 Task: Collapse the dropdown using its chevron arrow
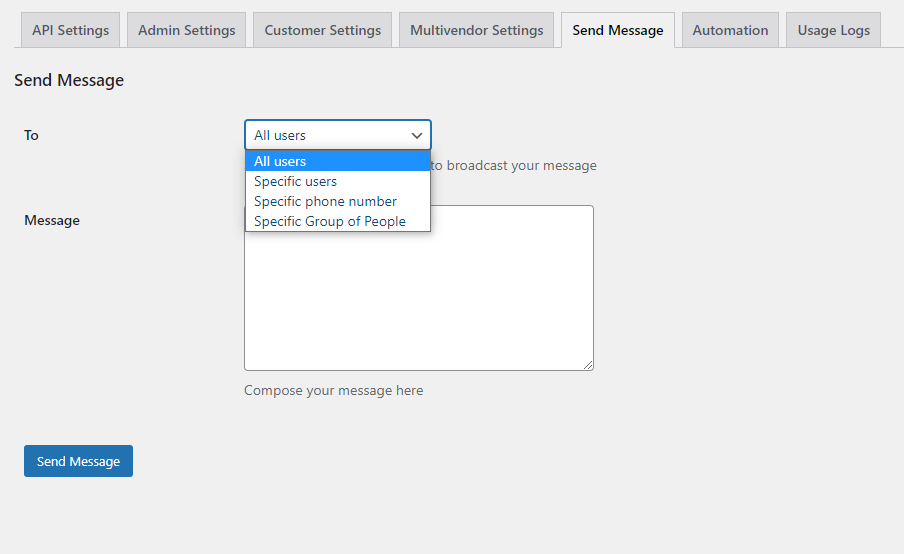[417, 135]
